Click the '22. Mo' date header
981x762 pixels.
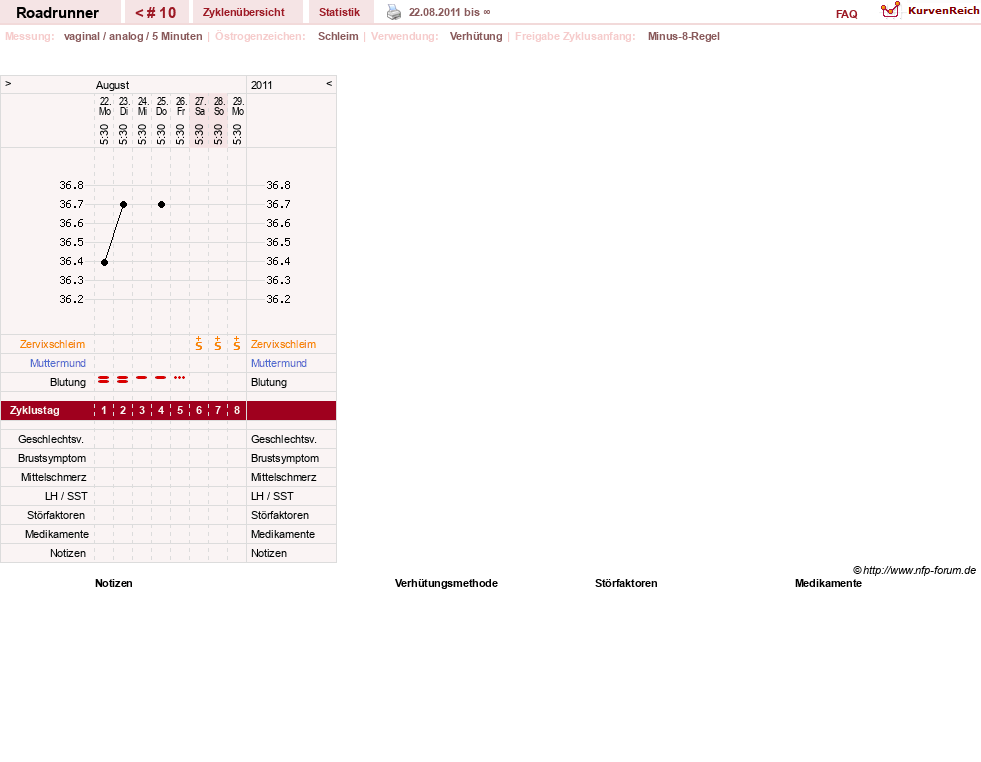[104, 106]
